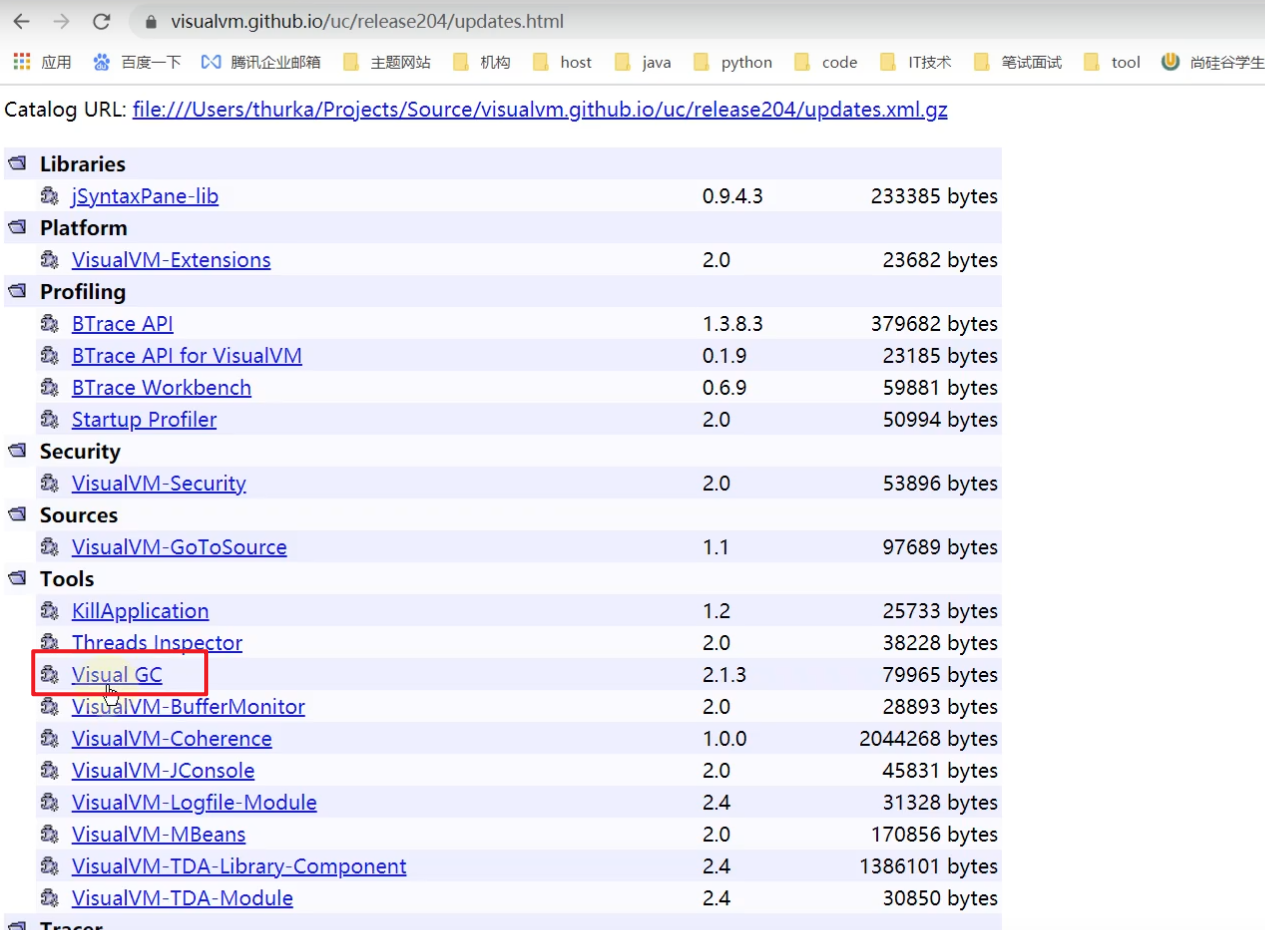Click module icon beside Startup Profiler
The height and width of the screenshot is (930, 1265).
click(x=50, y=420)
